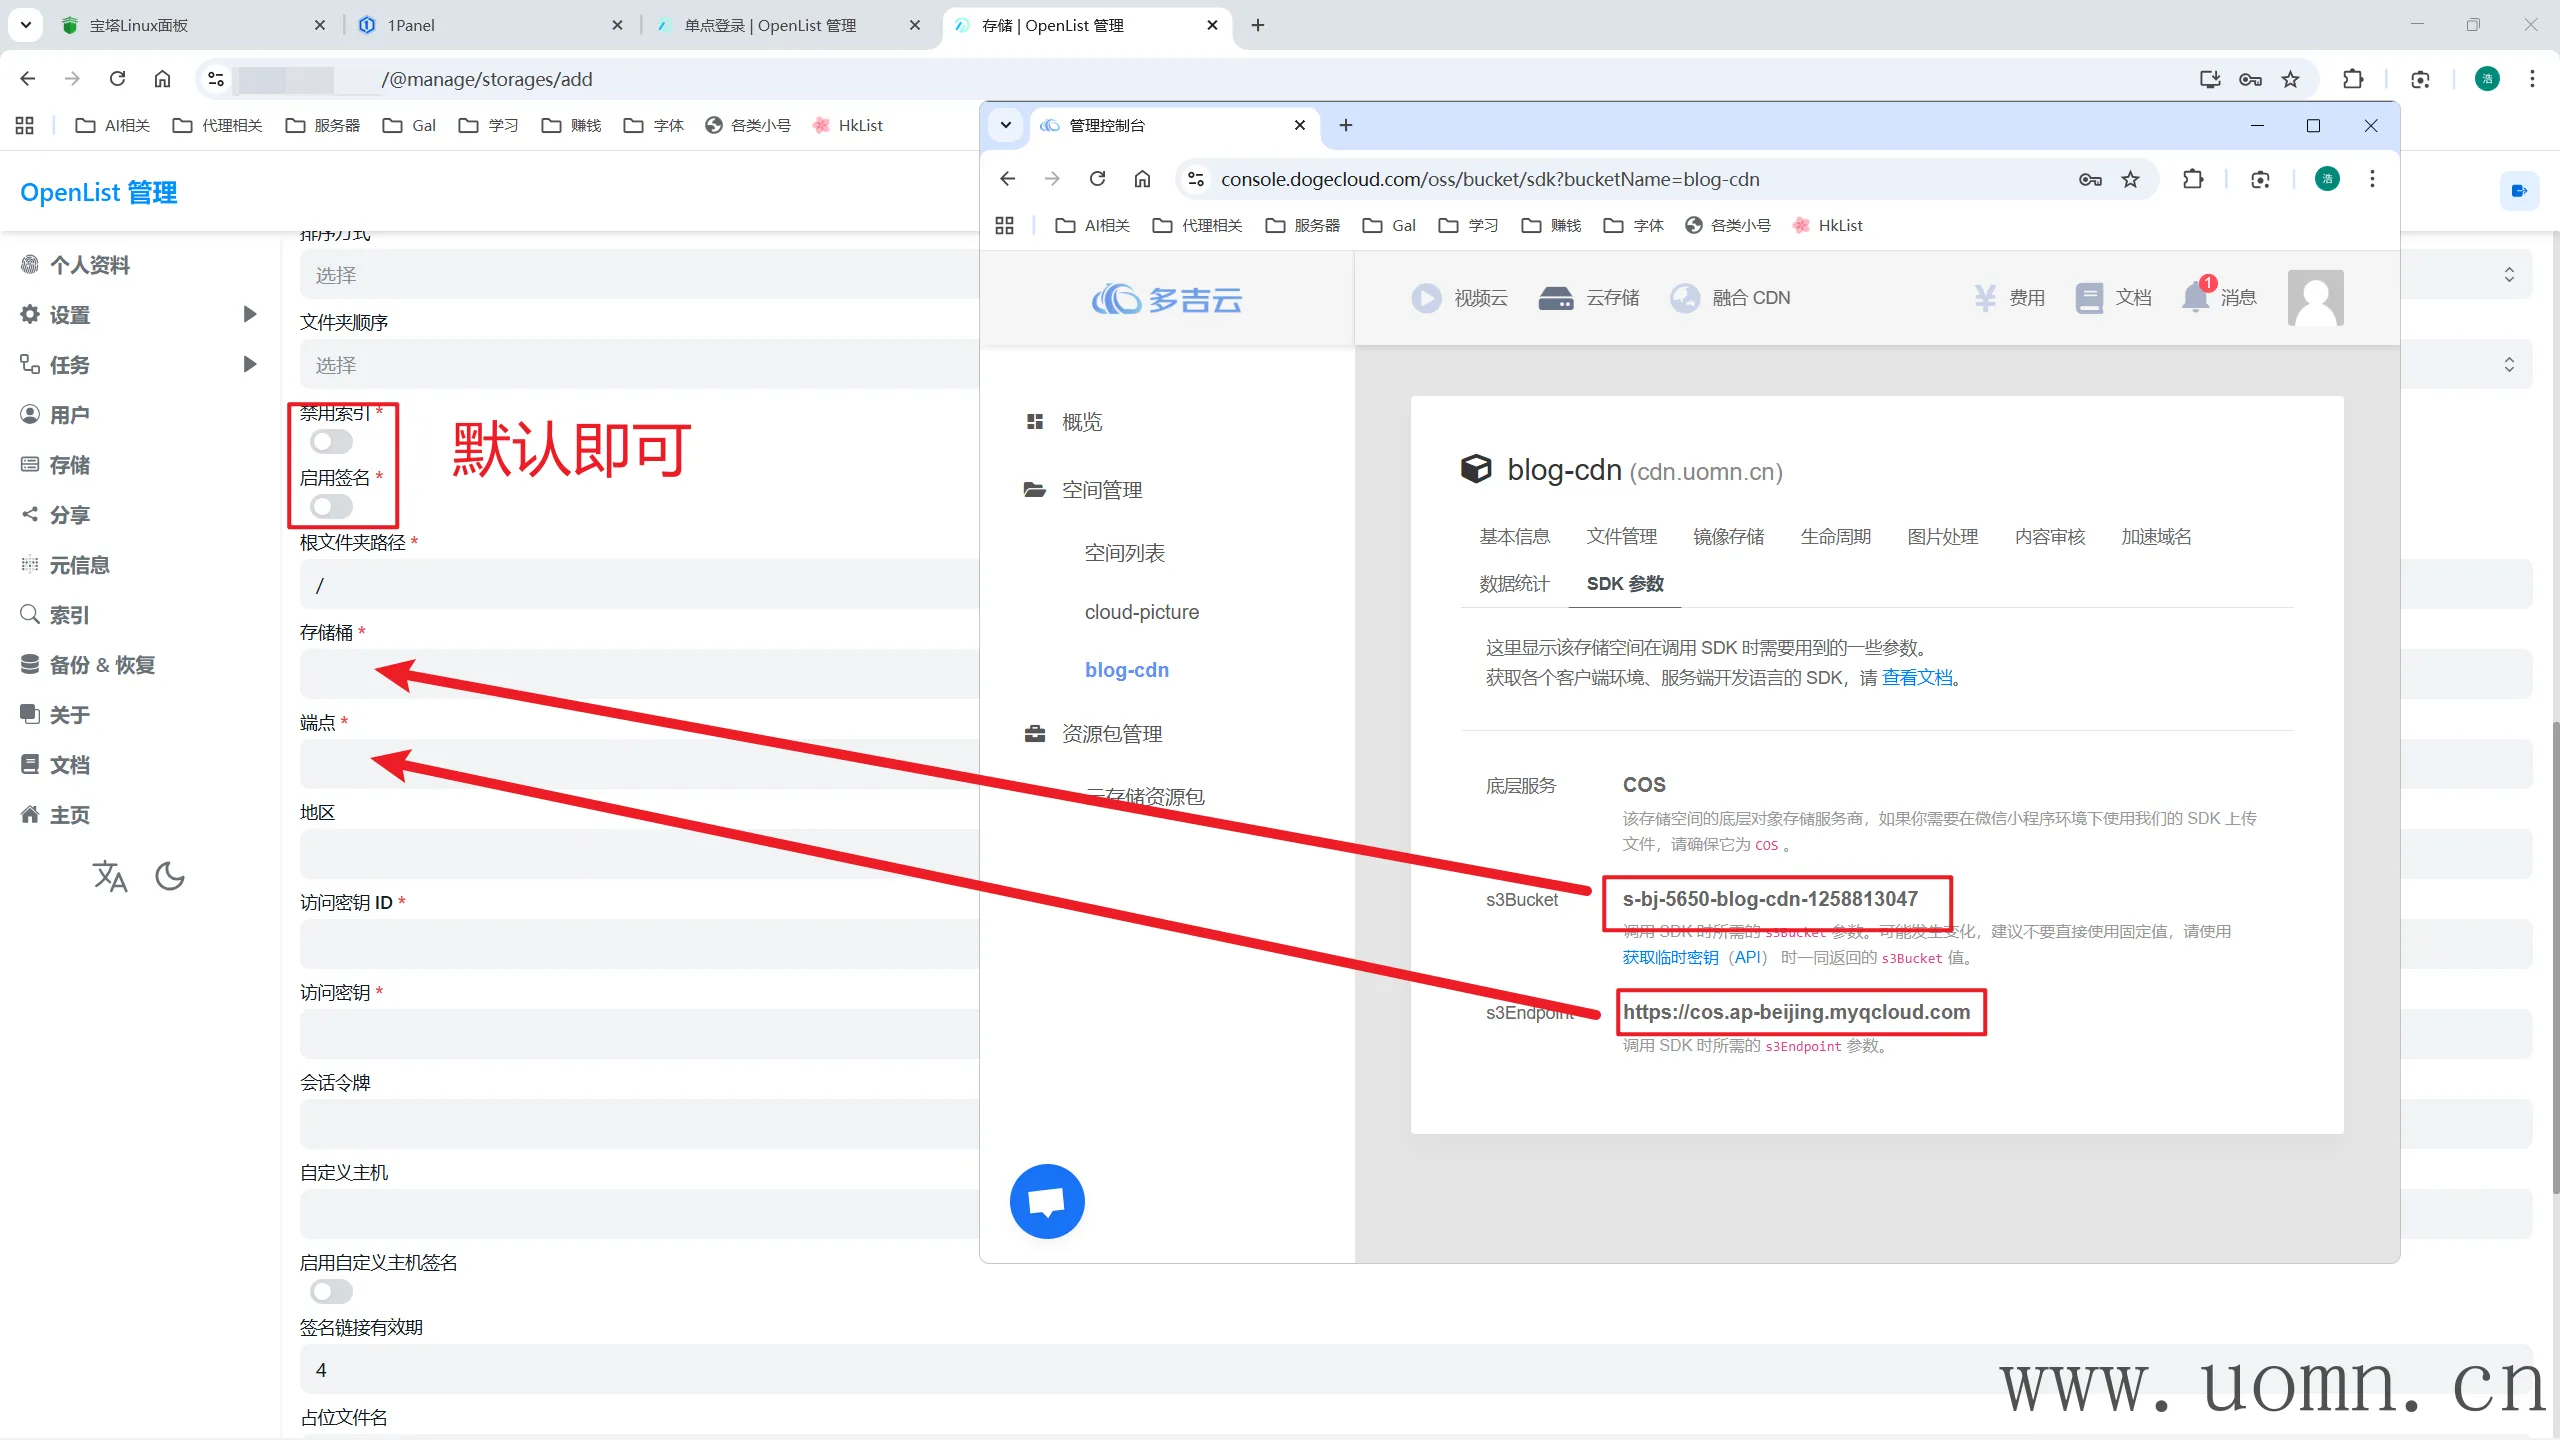
Task: Click the 查看文档 link
Action: pos(1917,678)
